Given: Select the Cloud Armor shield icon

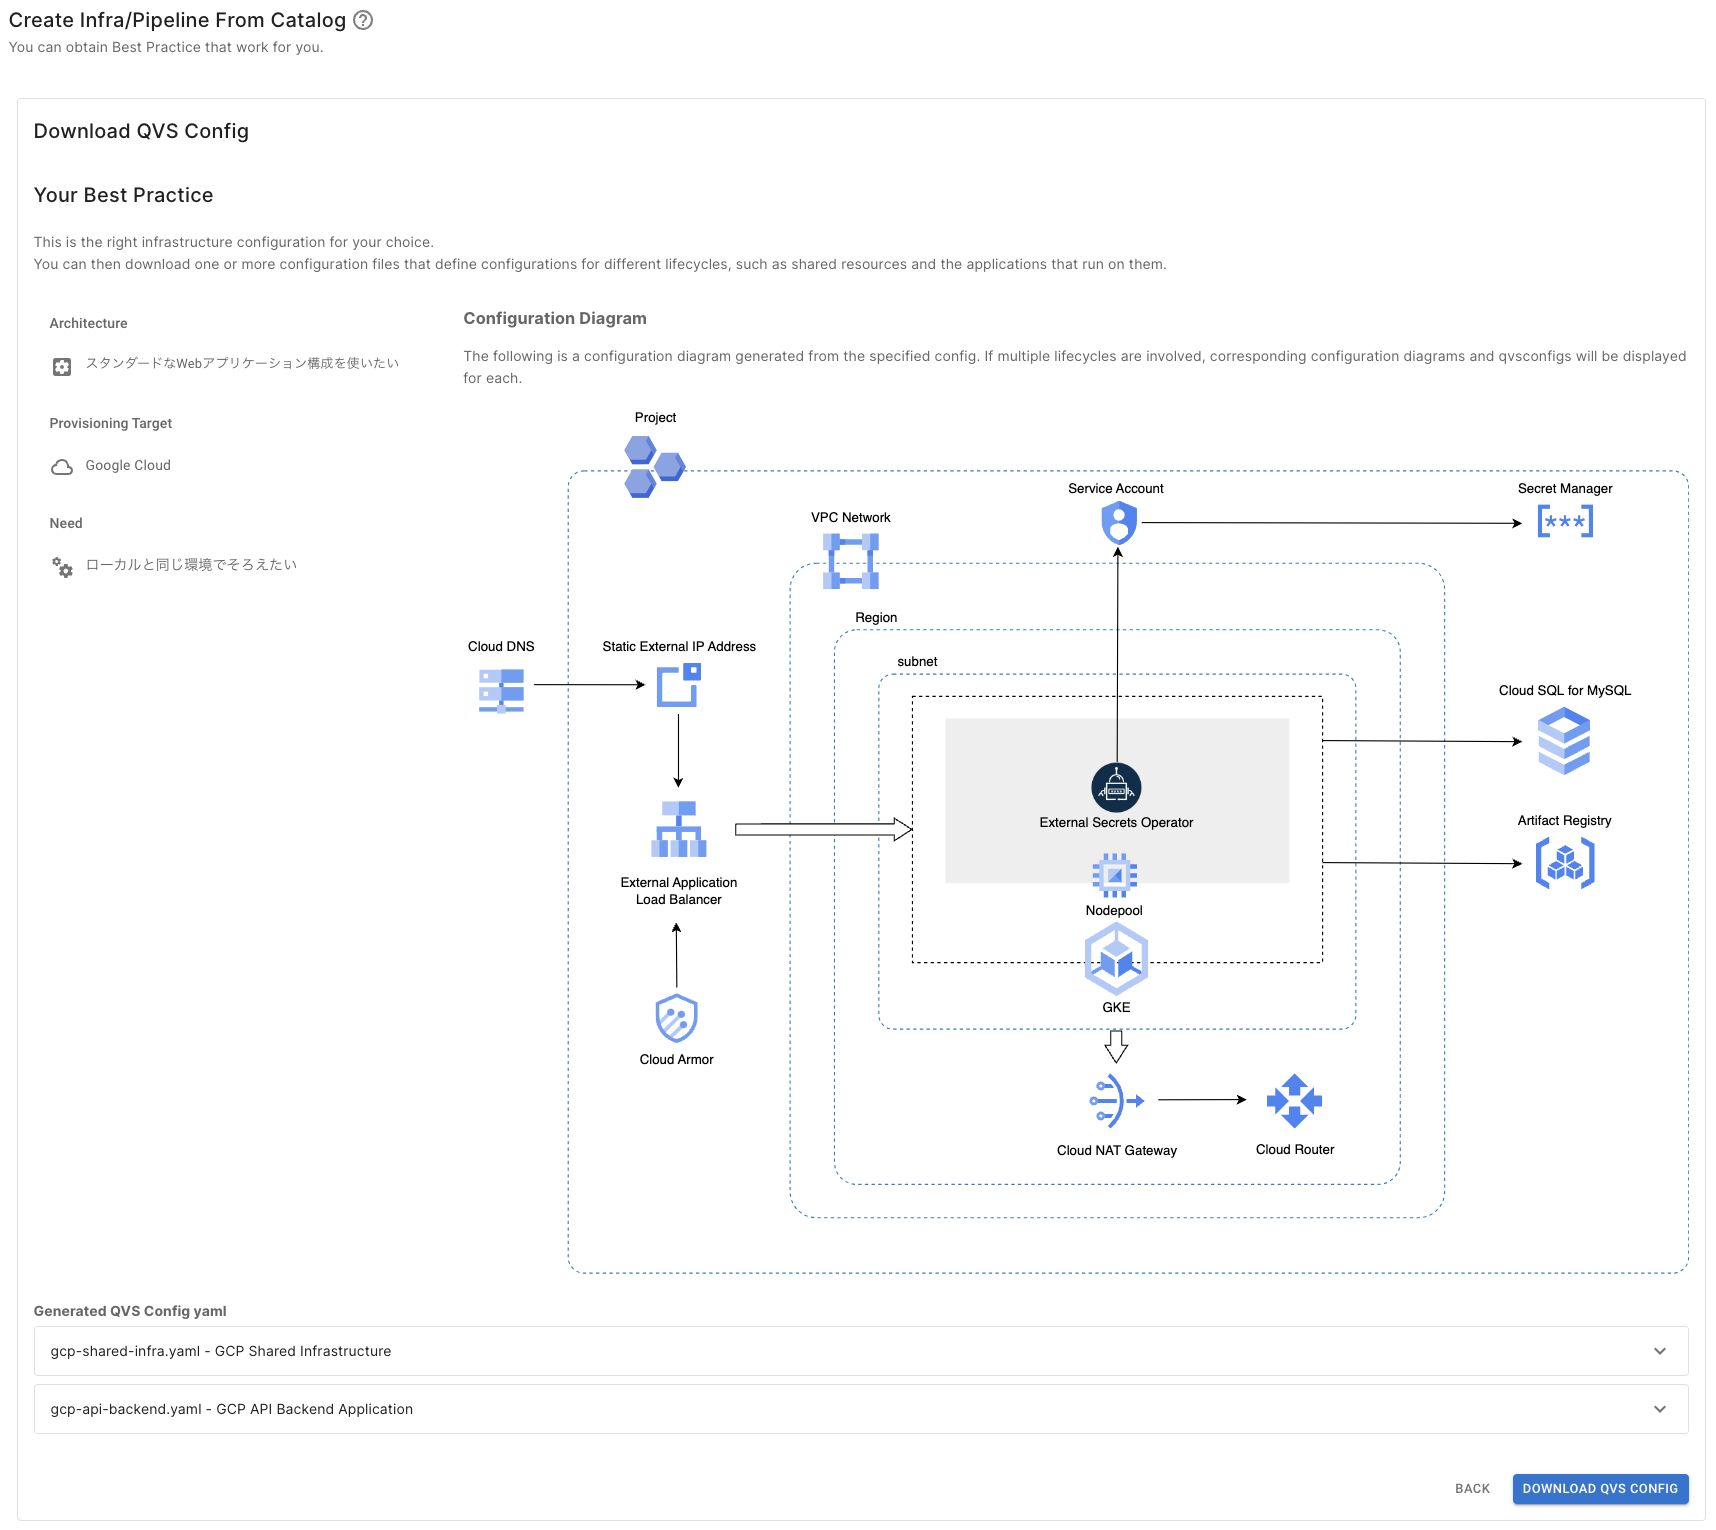Looking at the screenshot, I should [676, 1019].
